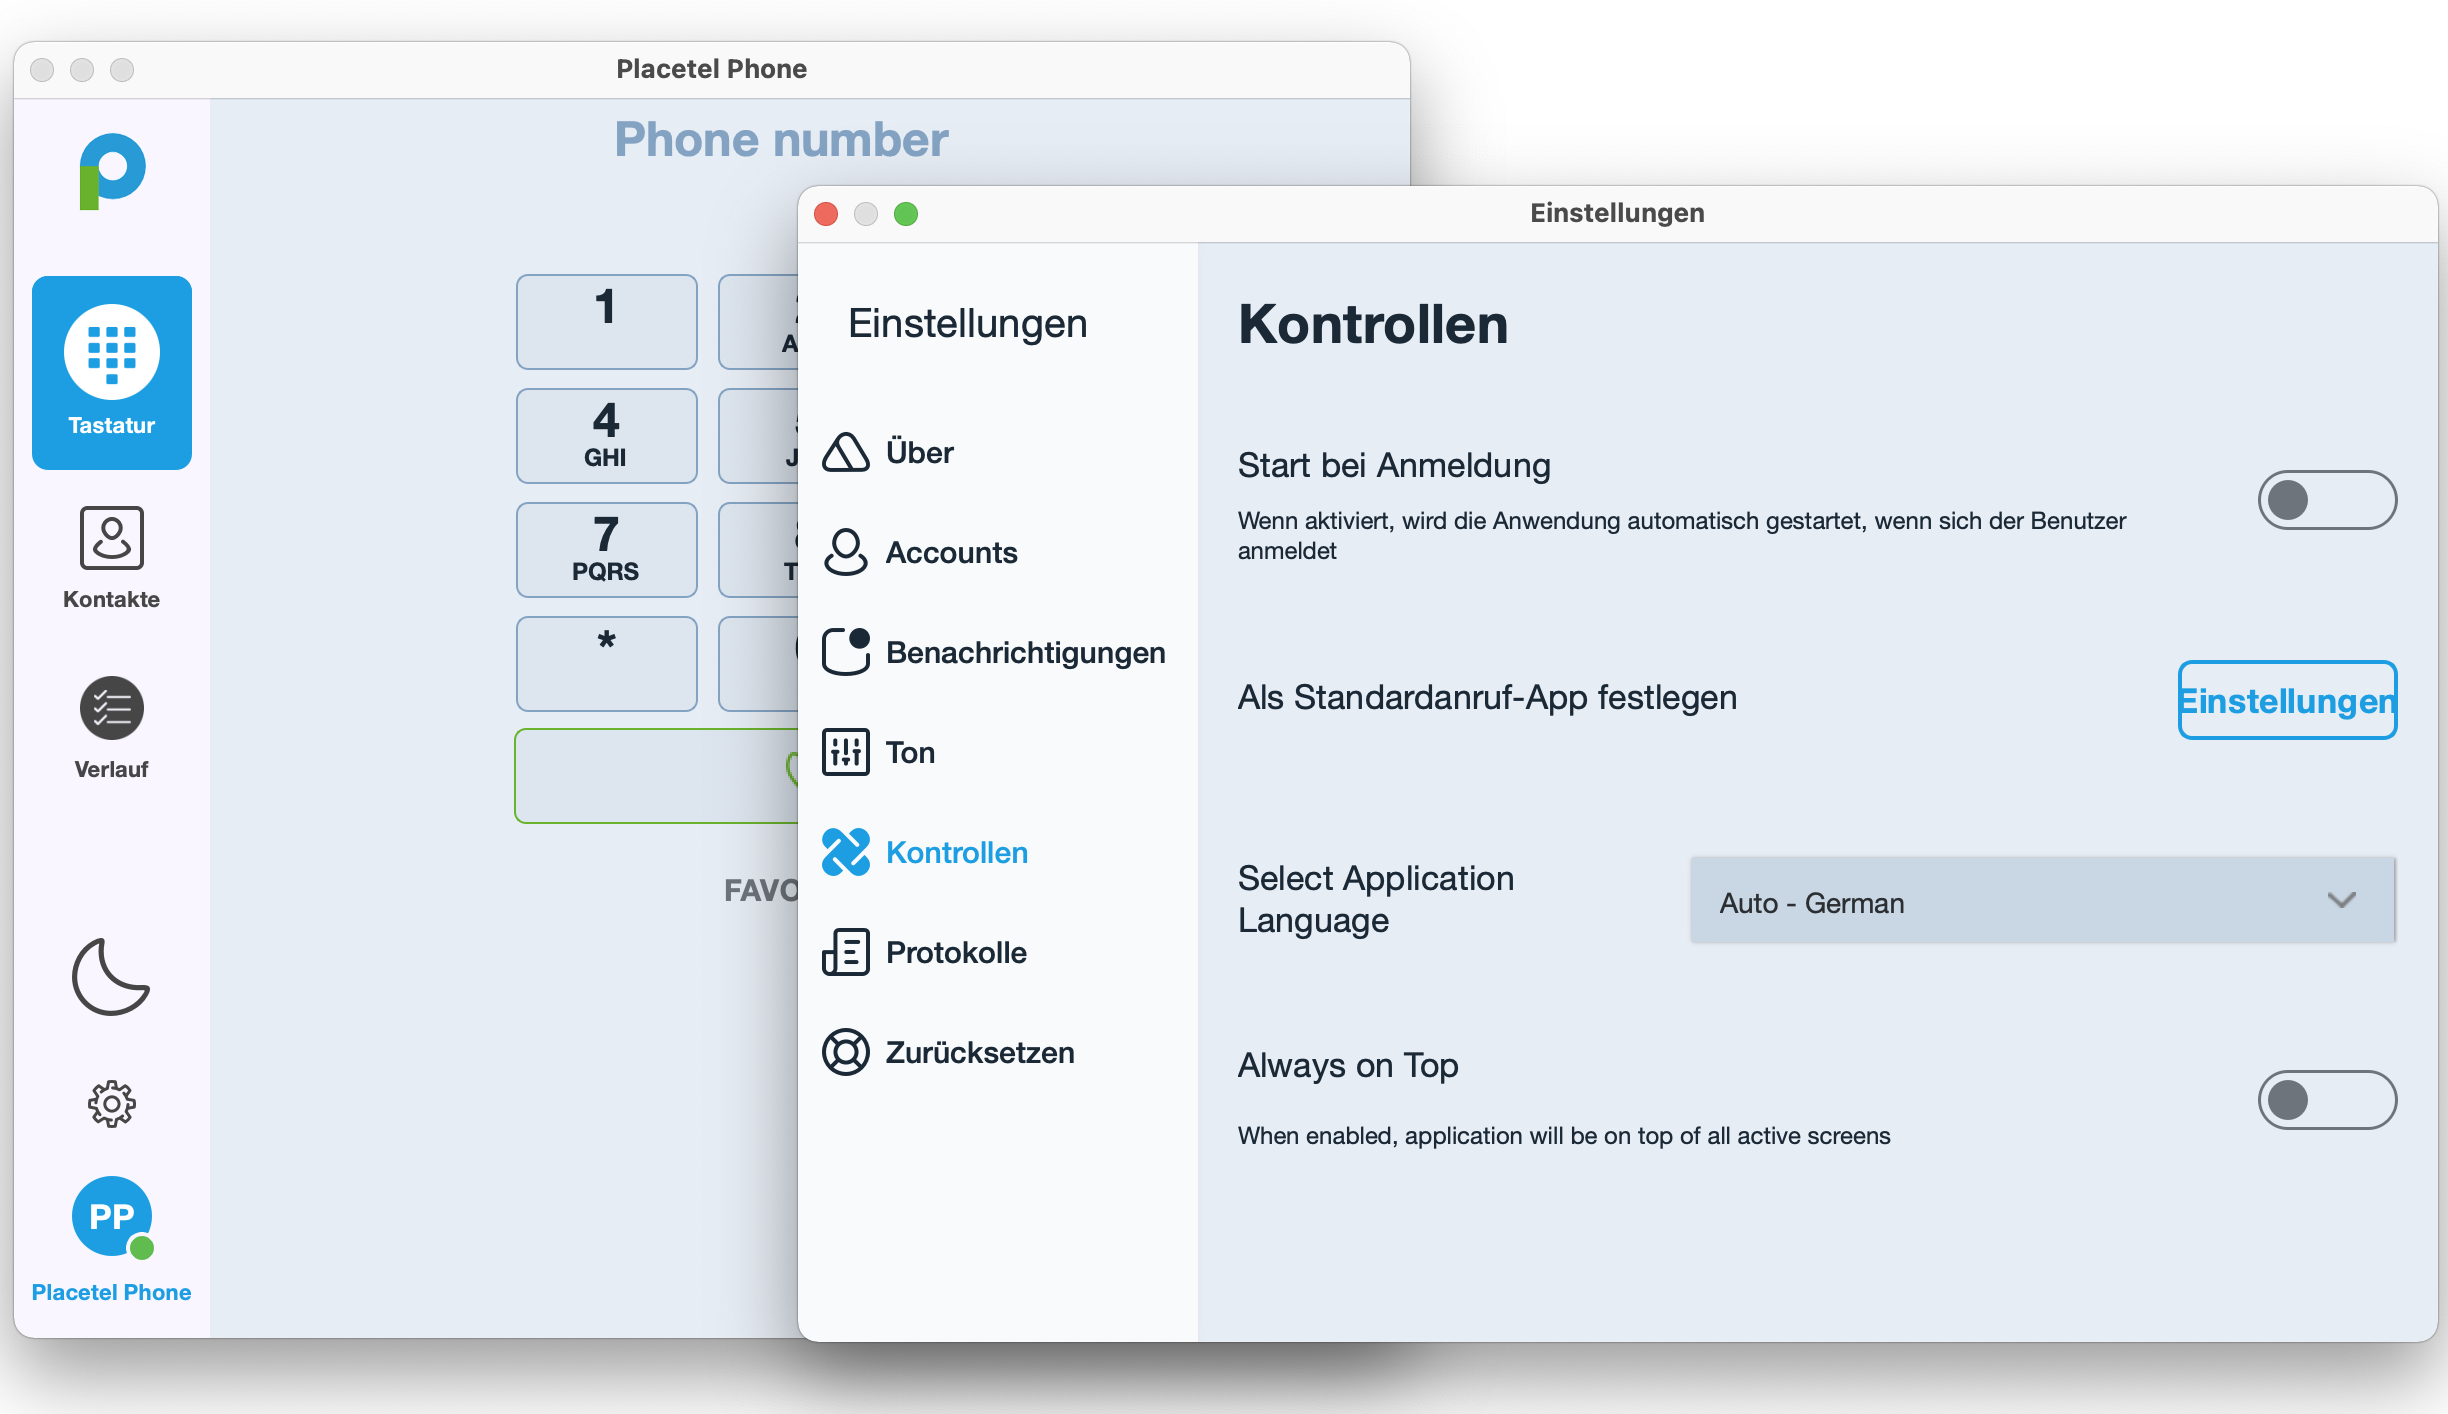Click the Placetel logo icon
Viewport: 2448px width, 1414px height.
pyautogui.click(x=111, y=171)
